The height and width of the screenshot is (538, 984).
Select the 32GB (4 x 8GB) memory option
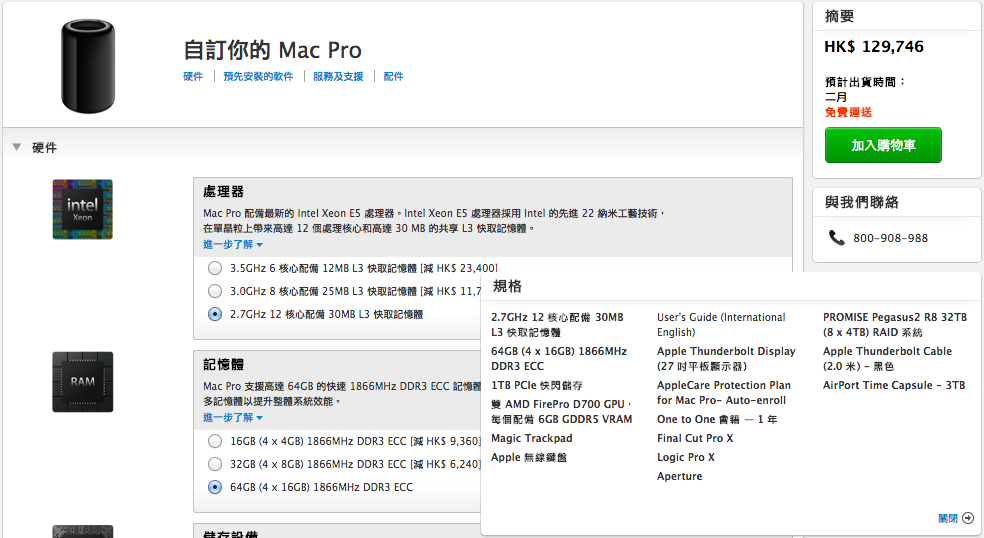point(215,464)
